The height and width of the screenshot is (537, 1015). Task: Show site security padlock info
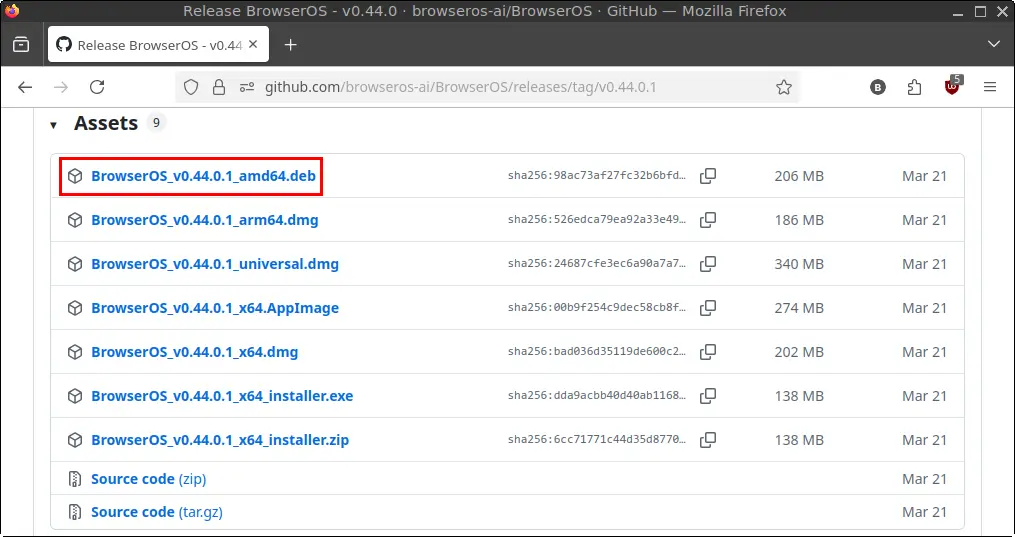point(219,87)
